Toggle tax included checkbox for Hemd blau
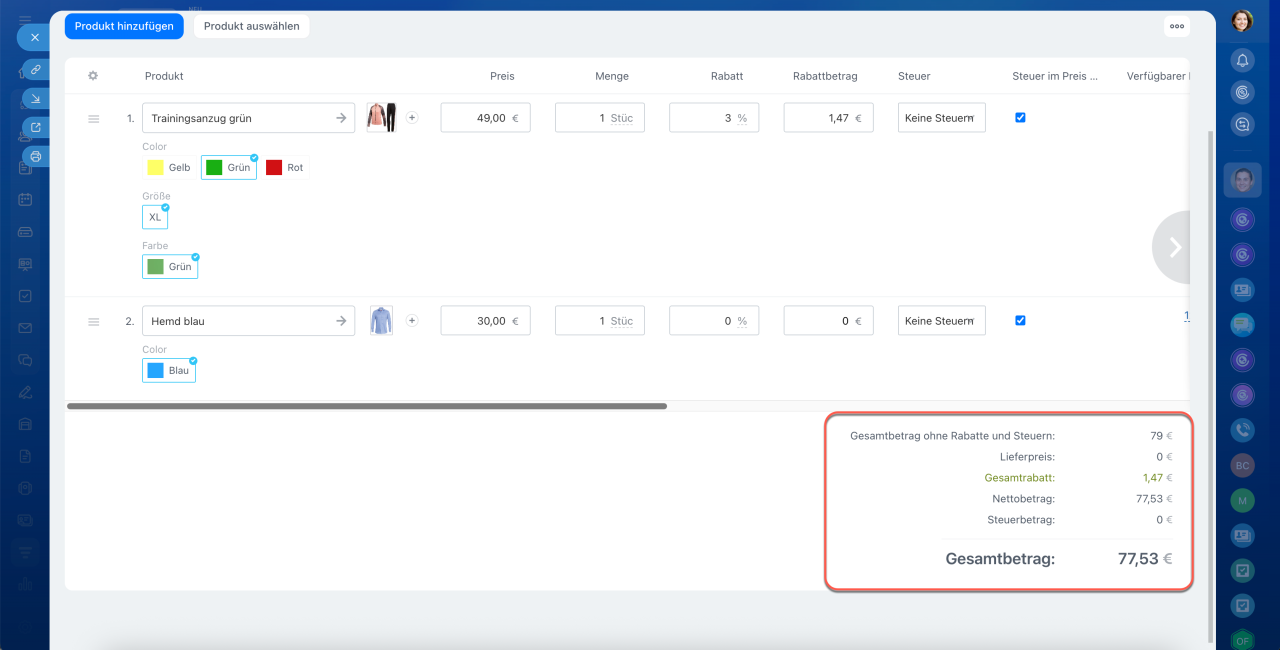Image resolution: width=1280 pixels, height=650 pixels. [1020, 321]
